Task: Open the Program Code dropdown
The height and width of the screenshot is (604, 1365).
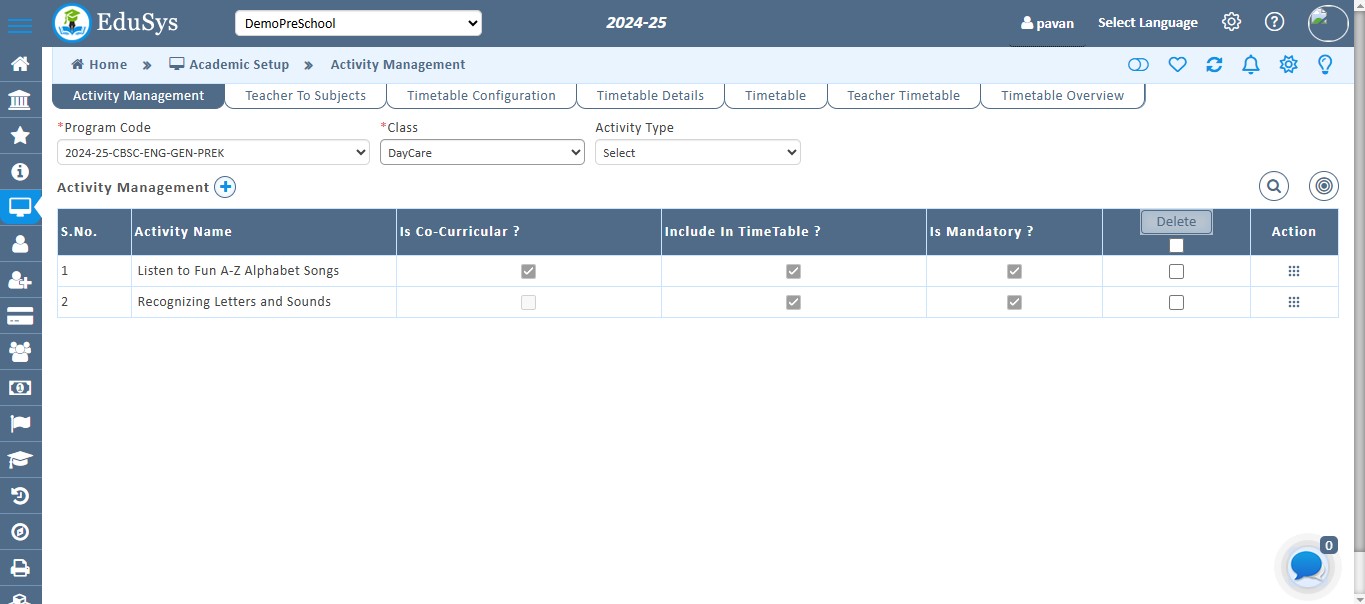Action: coord(214,153)
